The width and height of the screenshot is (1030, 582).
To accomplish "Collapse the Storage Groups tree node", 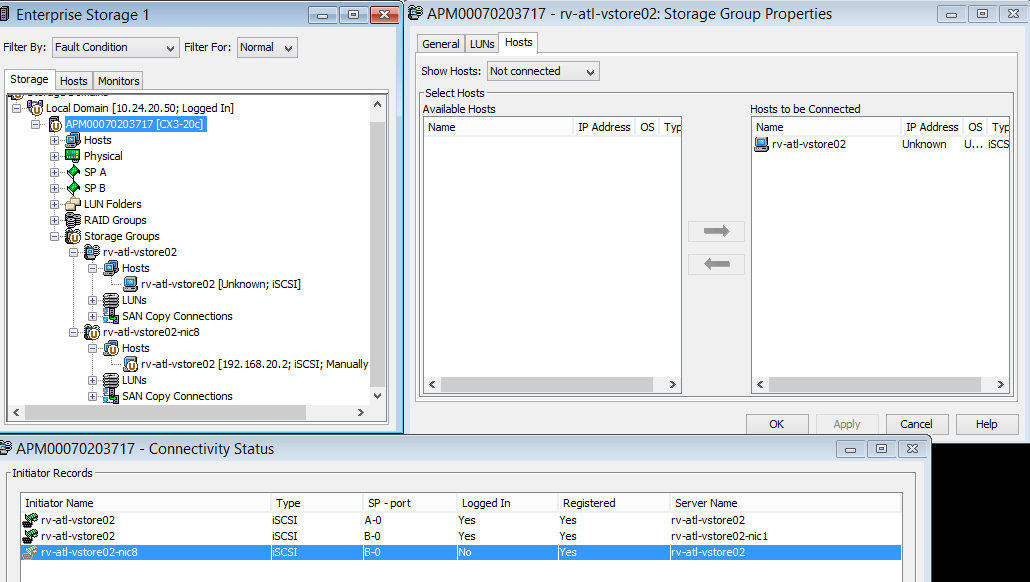I will click(55, 236).
